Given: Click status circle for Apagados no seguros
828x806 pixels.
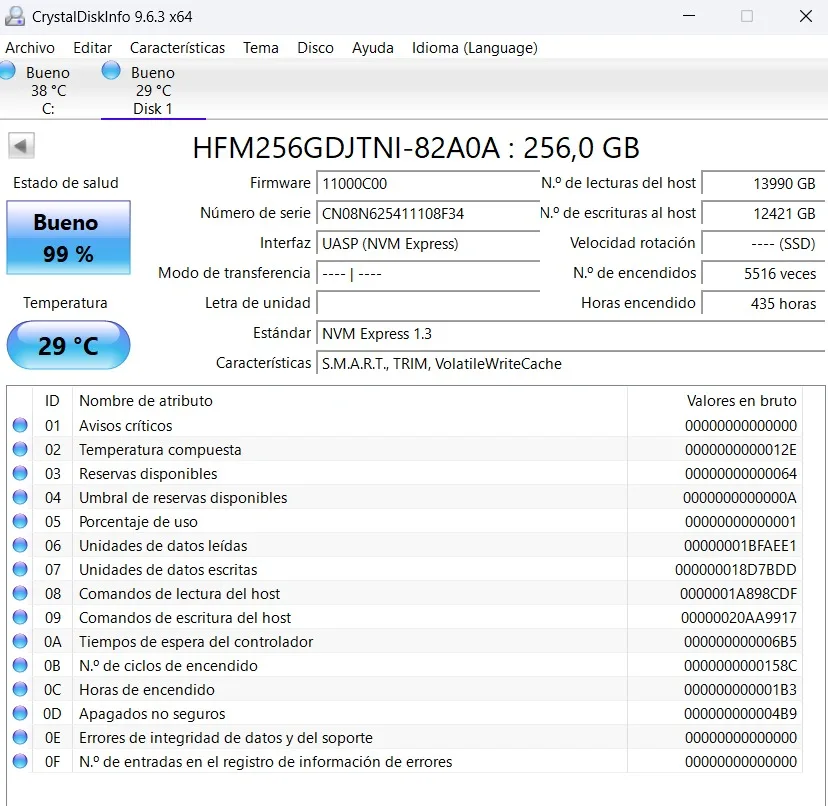Looking at the screenshot, I should tap(20, 714).
